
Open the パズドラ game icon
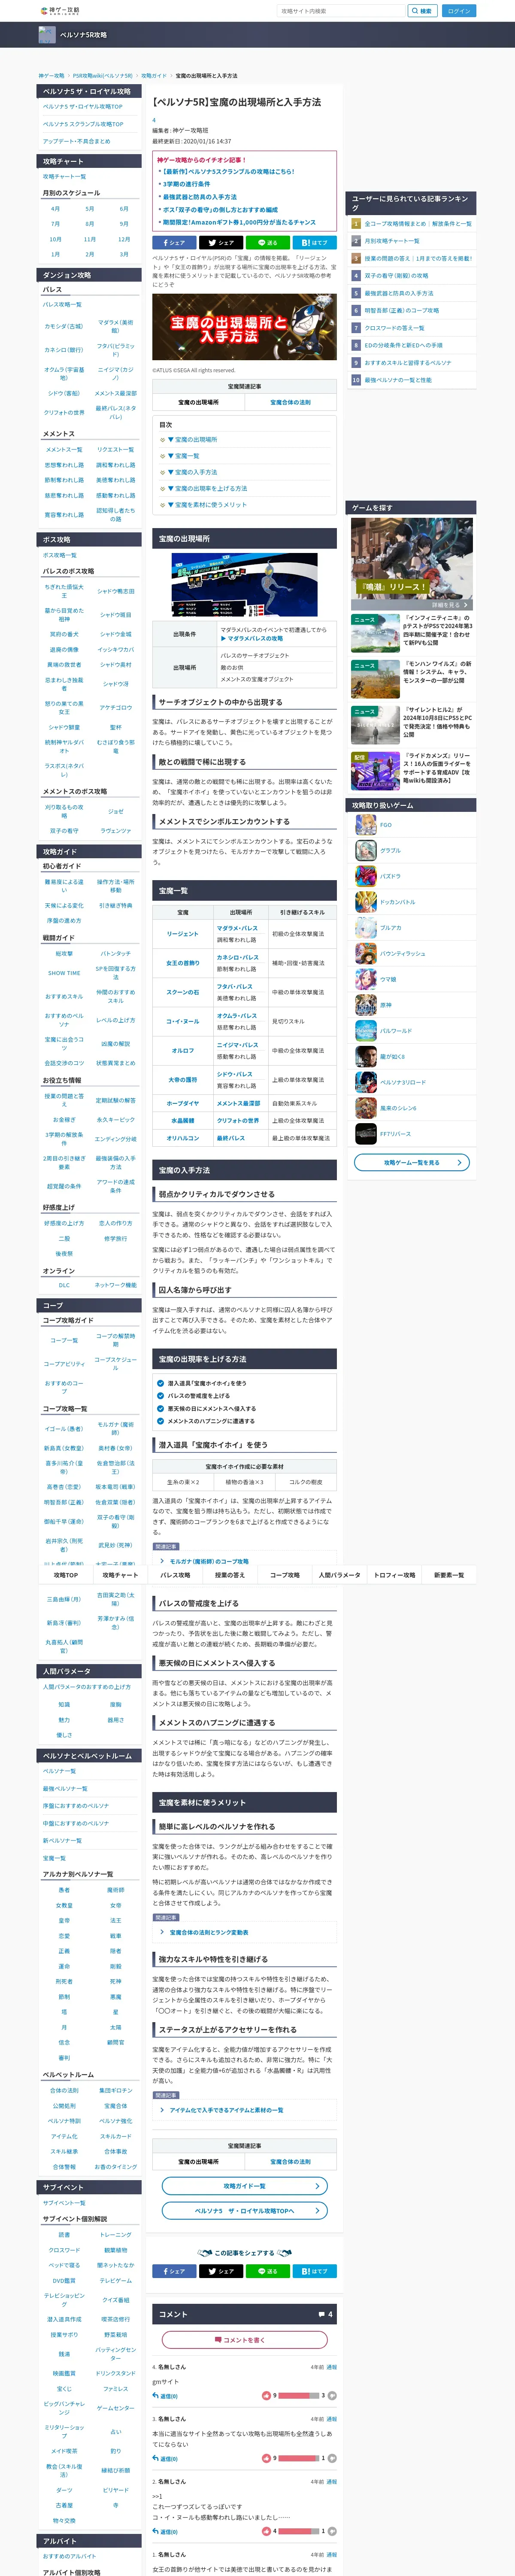point(366,876)
